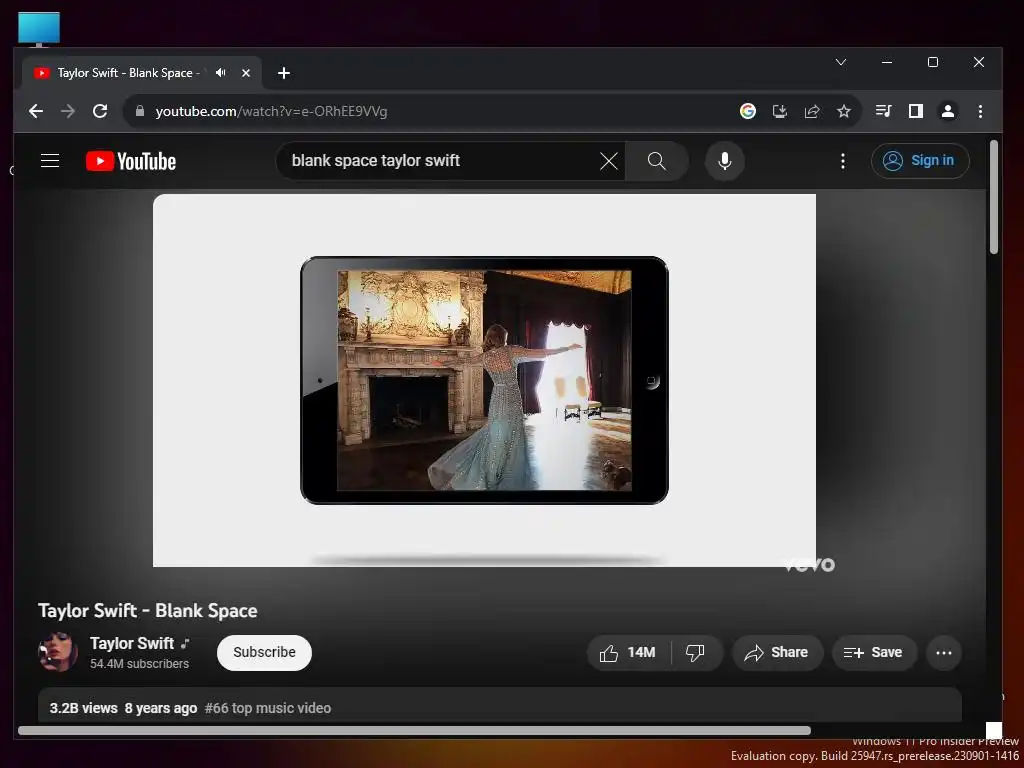Screen dimensions: 1024x768
Task: Go back in browser history
Action: pos(36,111)
